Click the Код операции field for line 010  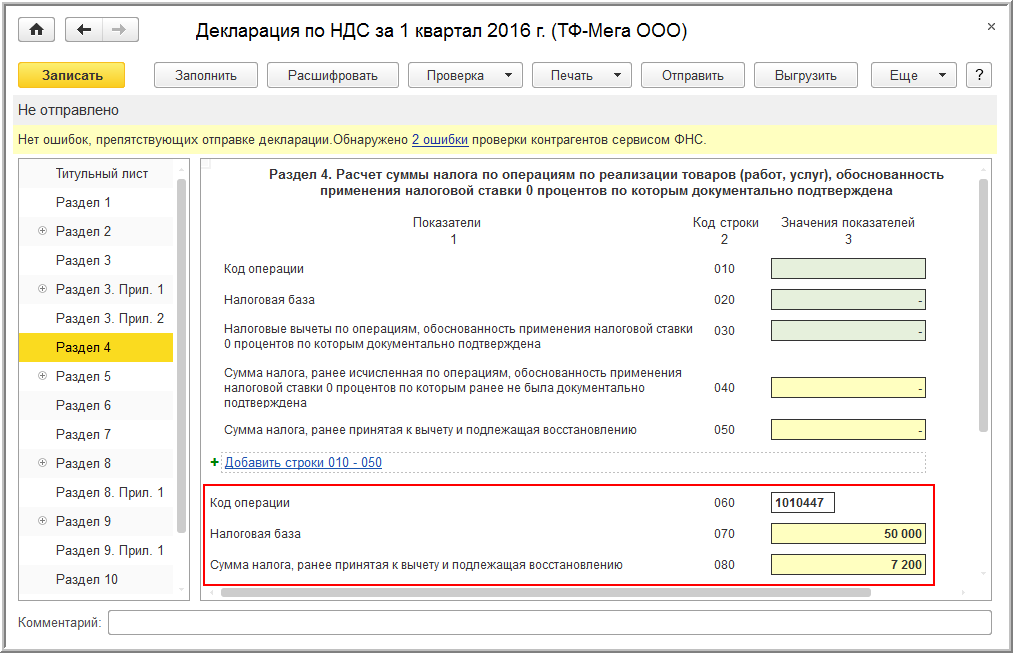coord(848,269)
